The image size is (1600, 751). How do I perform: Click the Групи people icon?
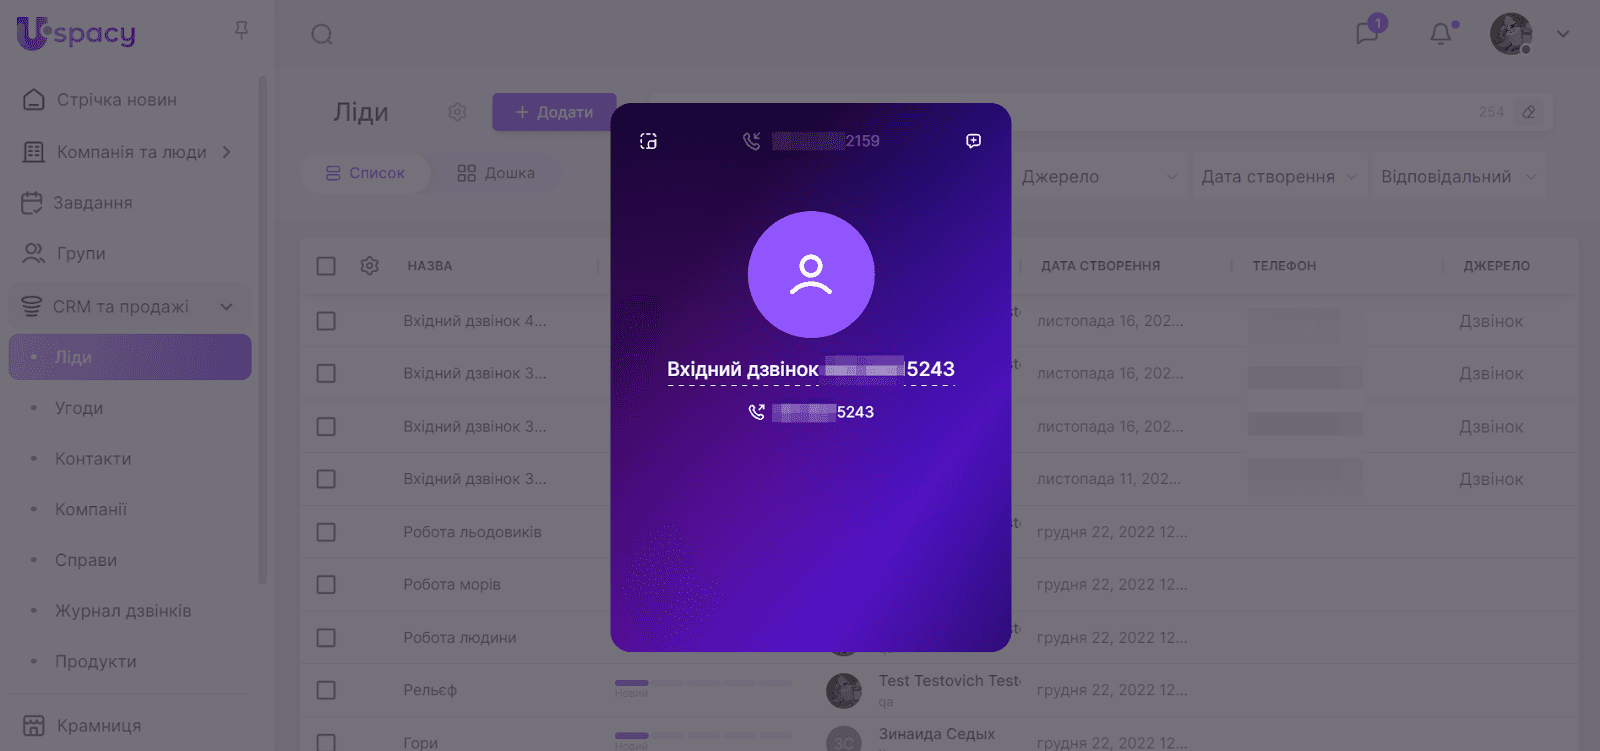coord(34,254)
